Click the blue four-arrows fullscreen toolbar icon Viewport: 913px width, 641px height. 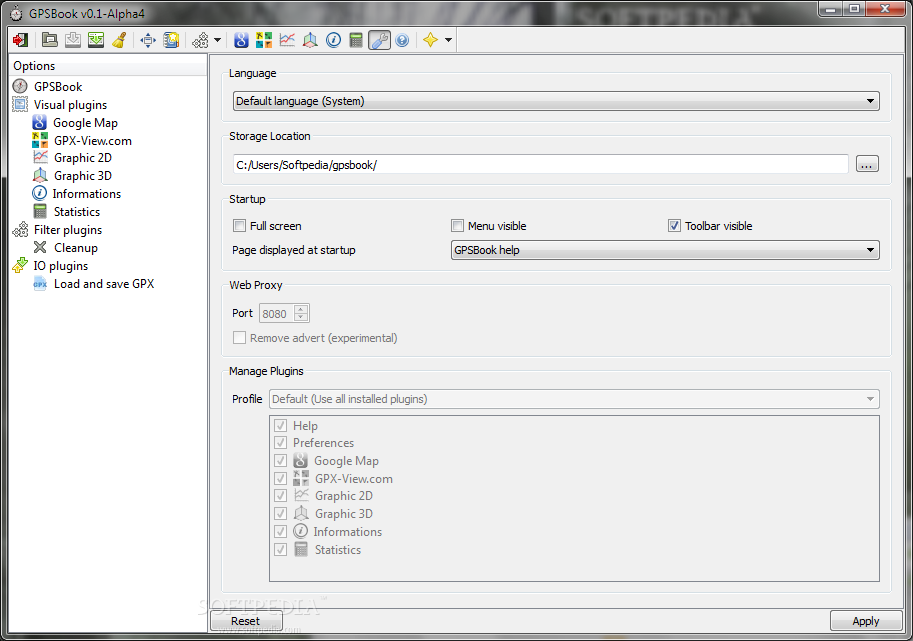[148, 40]
